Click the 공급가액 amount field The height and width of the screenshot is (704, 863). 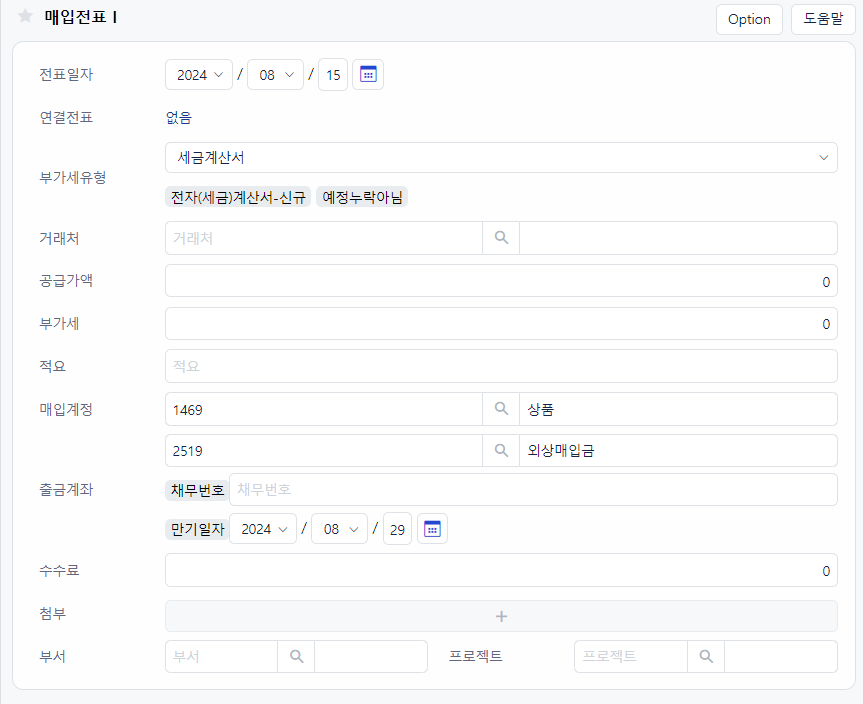coord(501,281)
